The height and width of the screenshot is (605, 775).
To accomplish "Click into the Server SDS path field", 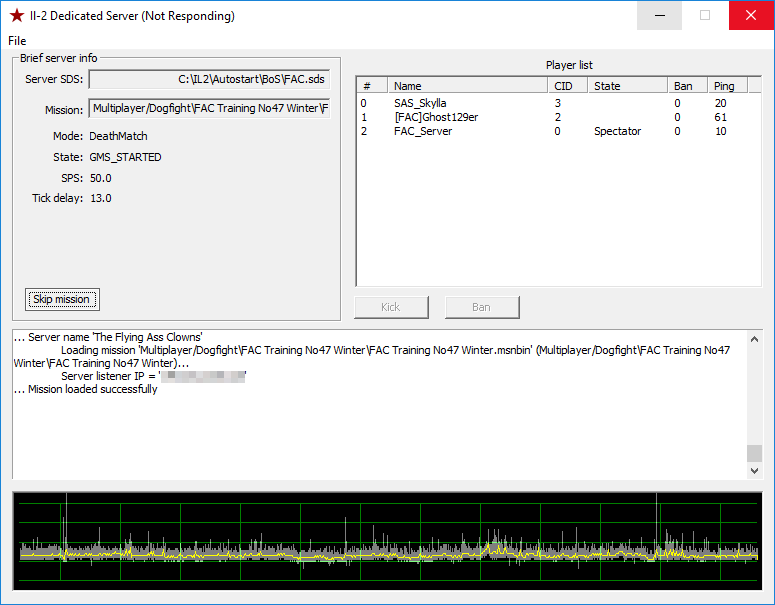I will (x=208, y=79).
